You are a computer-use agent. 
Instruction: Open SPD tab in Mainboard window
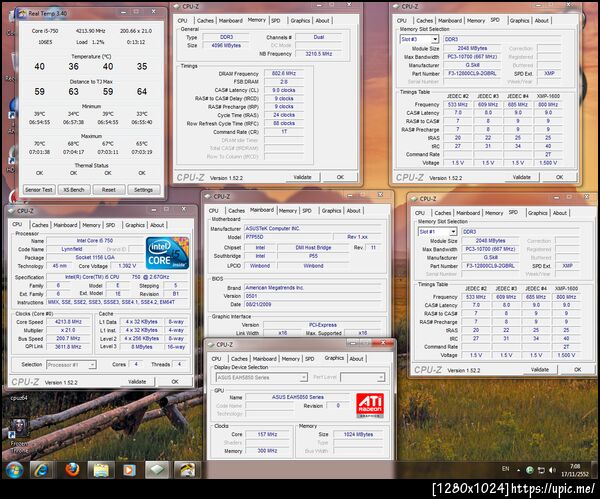[307, 211]
